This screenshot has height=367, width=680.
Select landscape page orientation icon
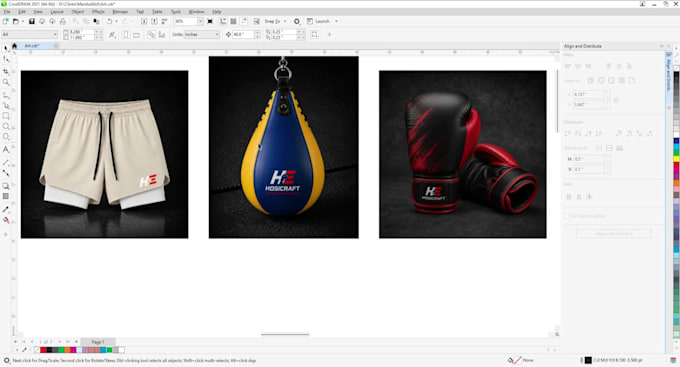(x=136, y=34)
